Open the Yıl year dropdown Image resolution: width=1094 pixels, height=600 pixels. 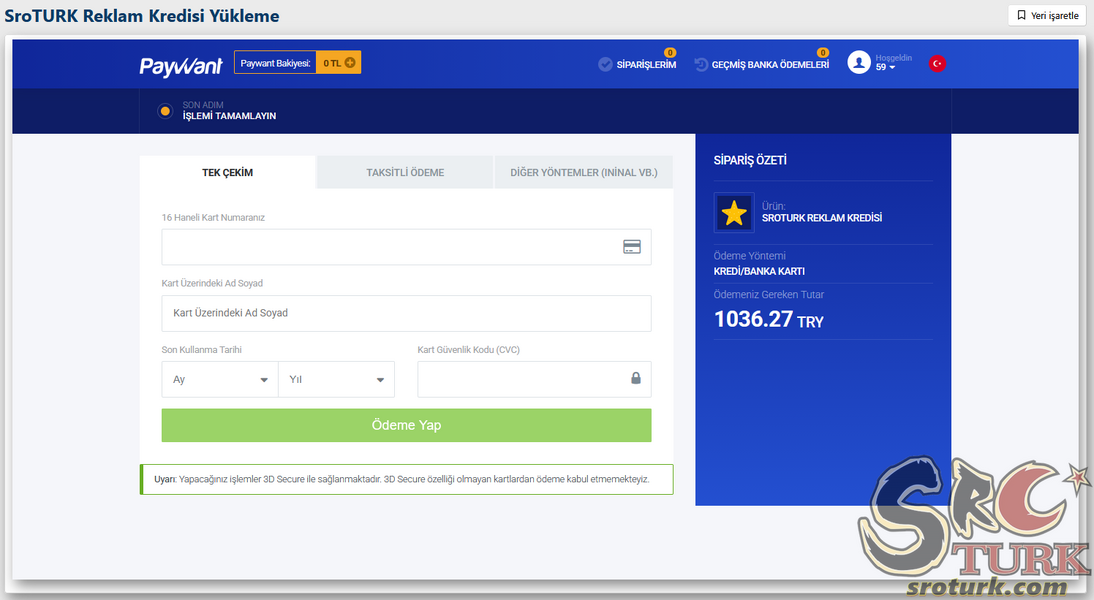(x=336, y=380)
